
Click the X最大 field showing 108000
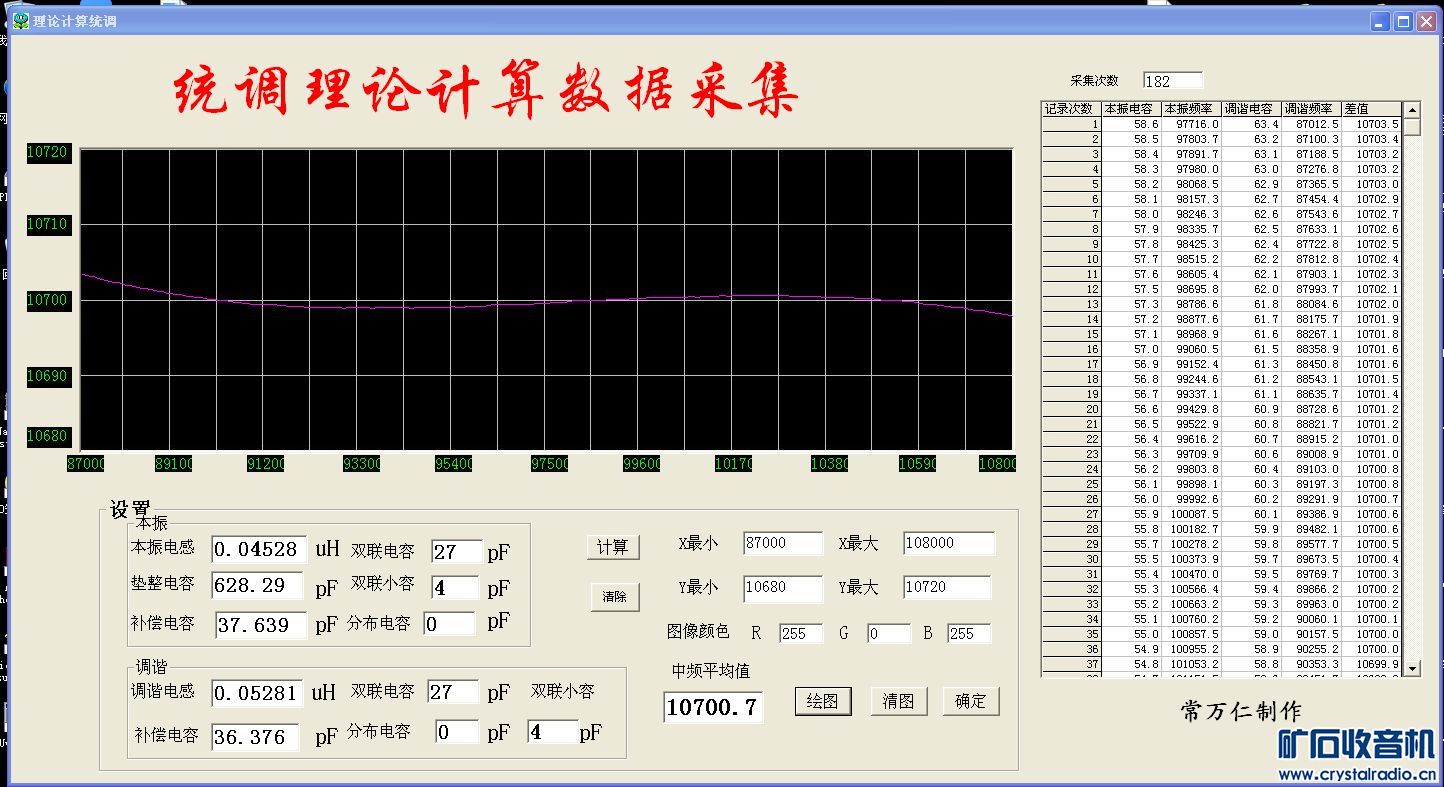(949, 543)
